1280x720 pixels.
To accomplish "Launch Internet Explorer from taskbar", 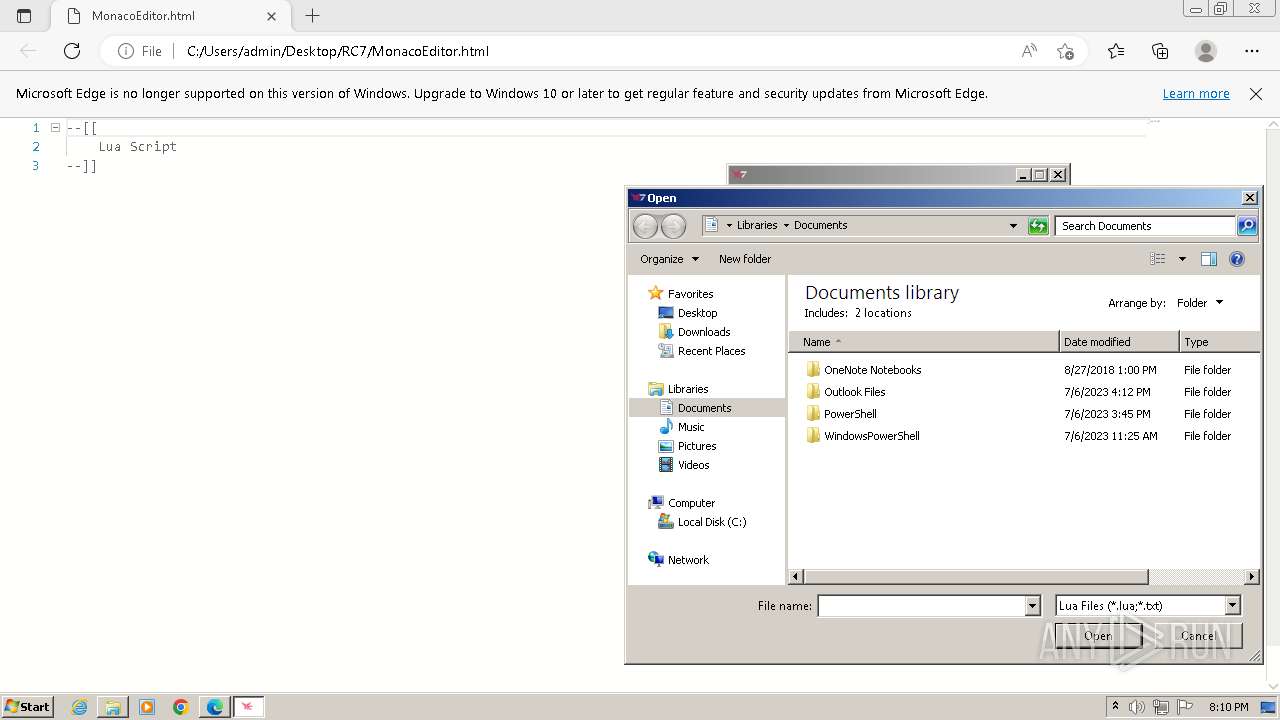I will click(x=79, y=707).
